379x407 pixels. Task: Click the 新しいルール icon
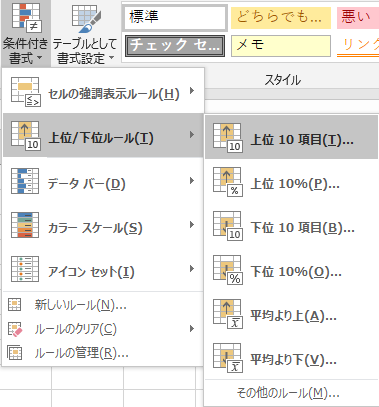(14, 304)
